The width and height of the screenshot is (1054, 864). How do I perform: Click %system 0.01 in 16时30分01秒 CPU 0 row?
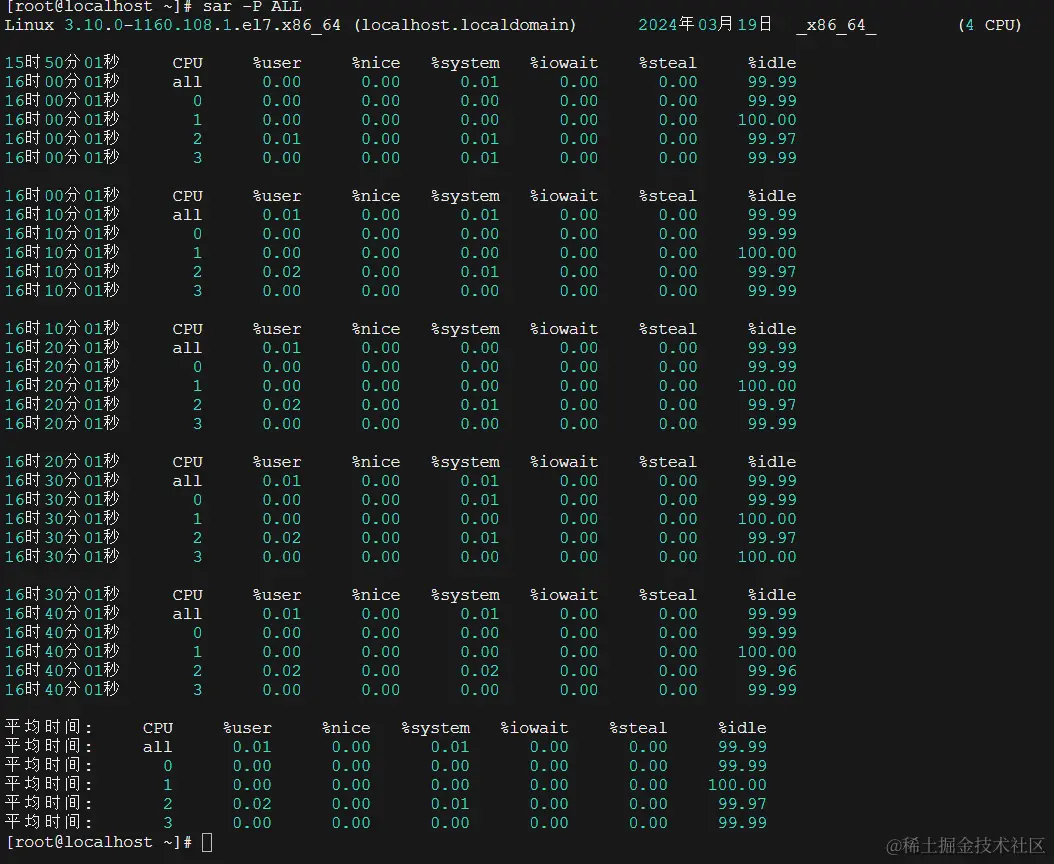[480, 500]
